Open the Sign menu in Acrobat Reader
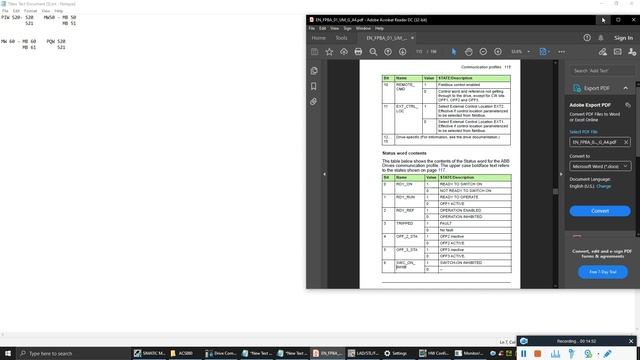 click(347, 28)
